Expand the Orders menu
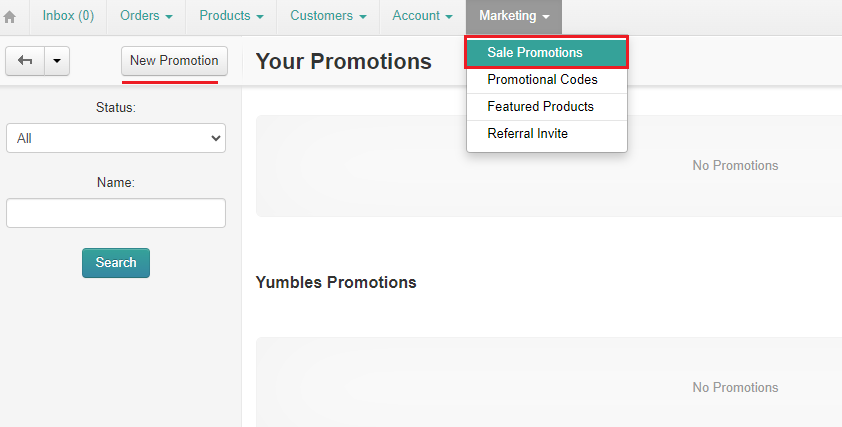842x427 pixels. click(x=146, y=16)
